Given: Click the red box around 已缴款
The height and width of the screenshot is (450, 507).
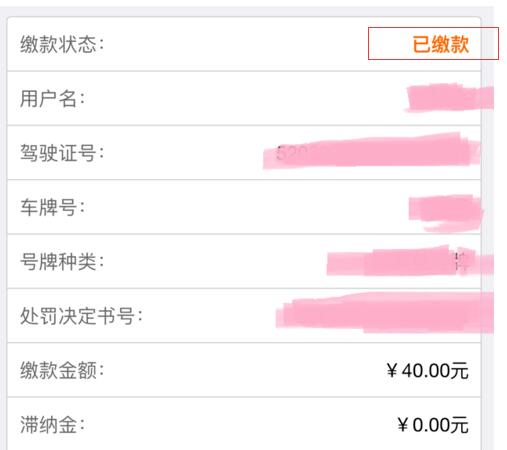Looking at the screenshot, I should click(x=433, y=44).
